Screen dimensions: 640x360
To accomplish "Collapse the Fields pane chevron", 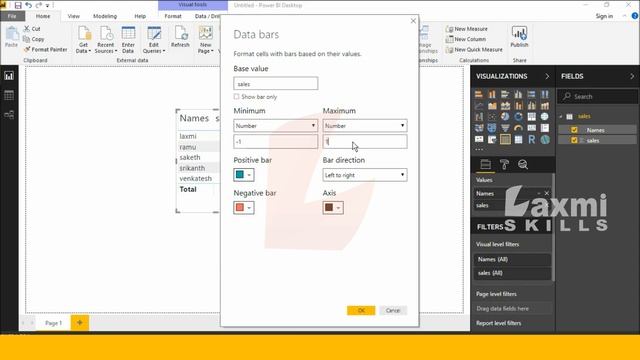I will 632,76.
